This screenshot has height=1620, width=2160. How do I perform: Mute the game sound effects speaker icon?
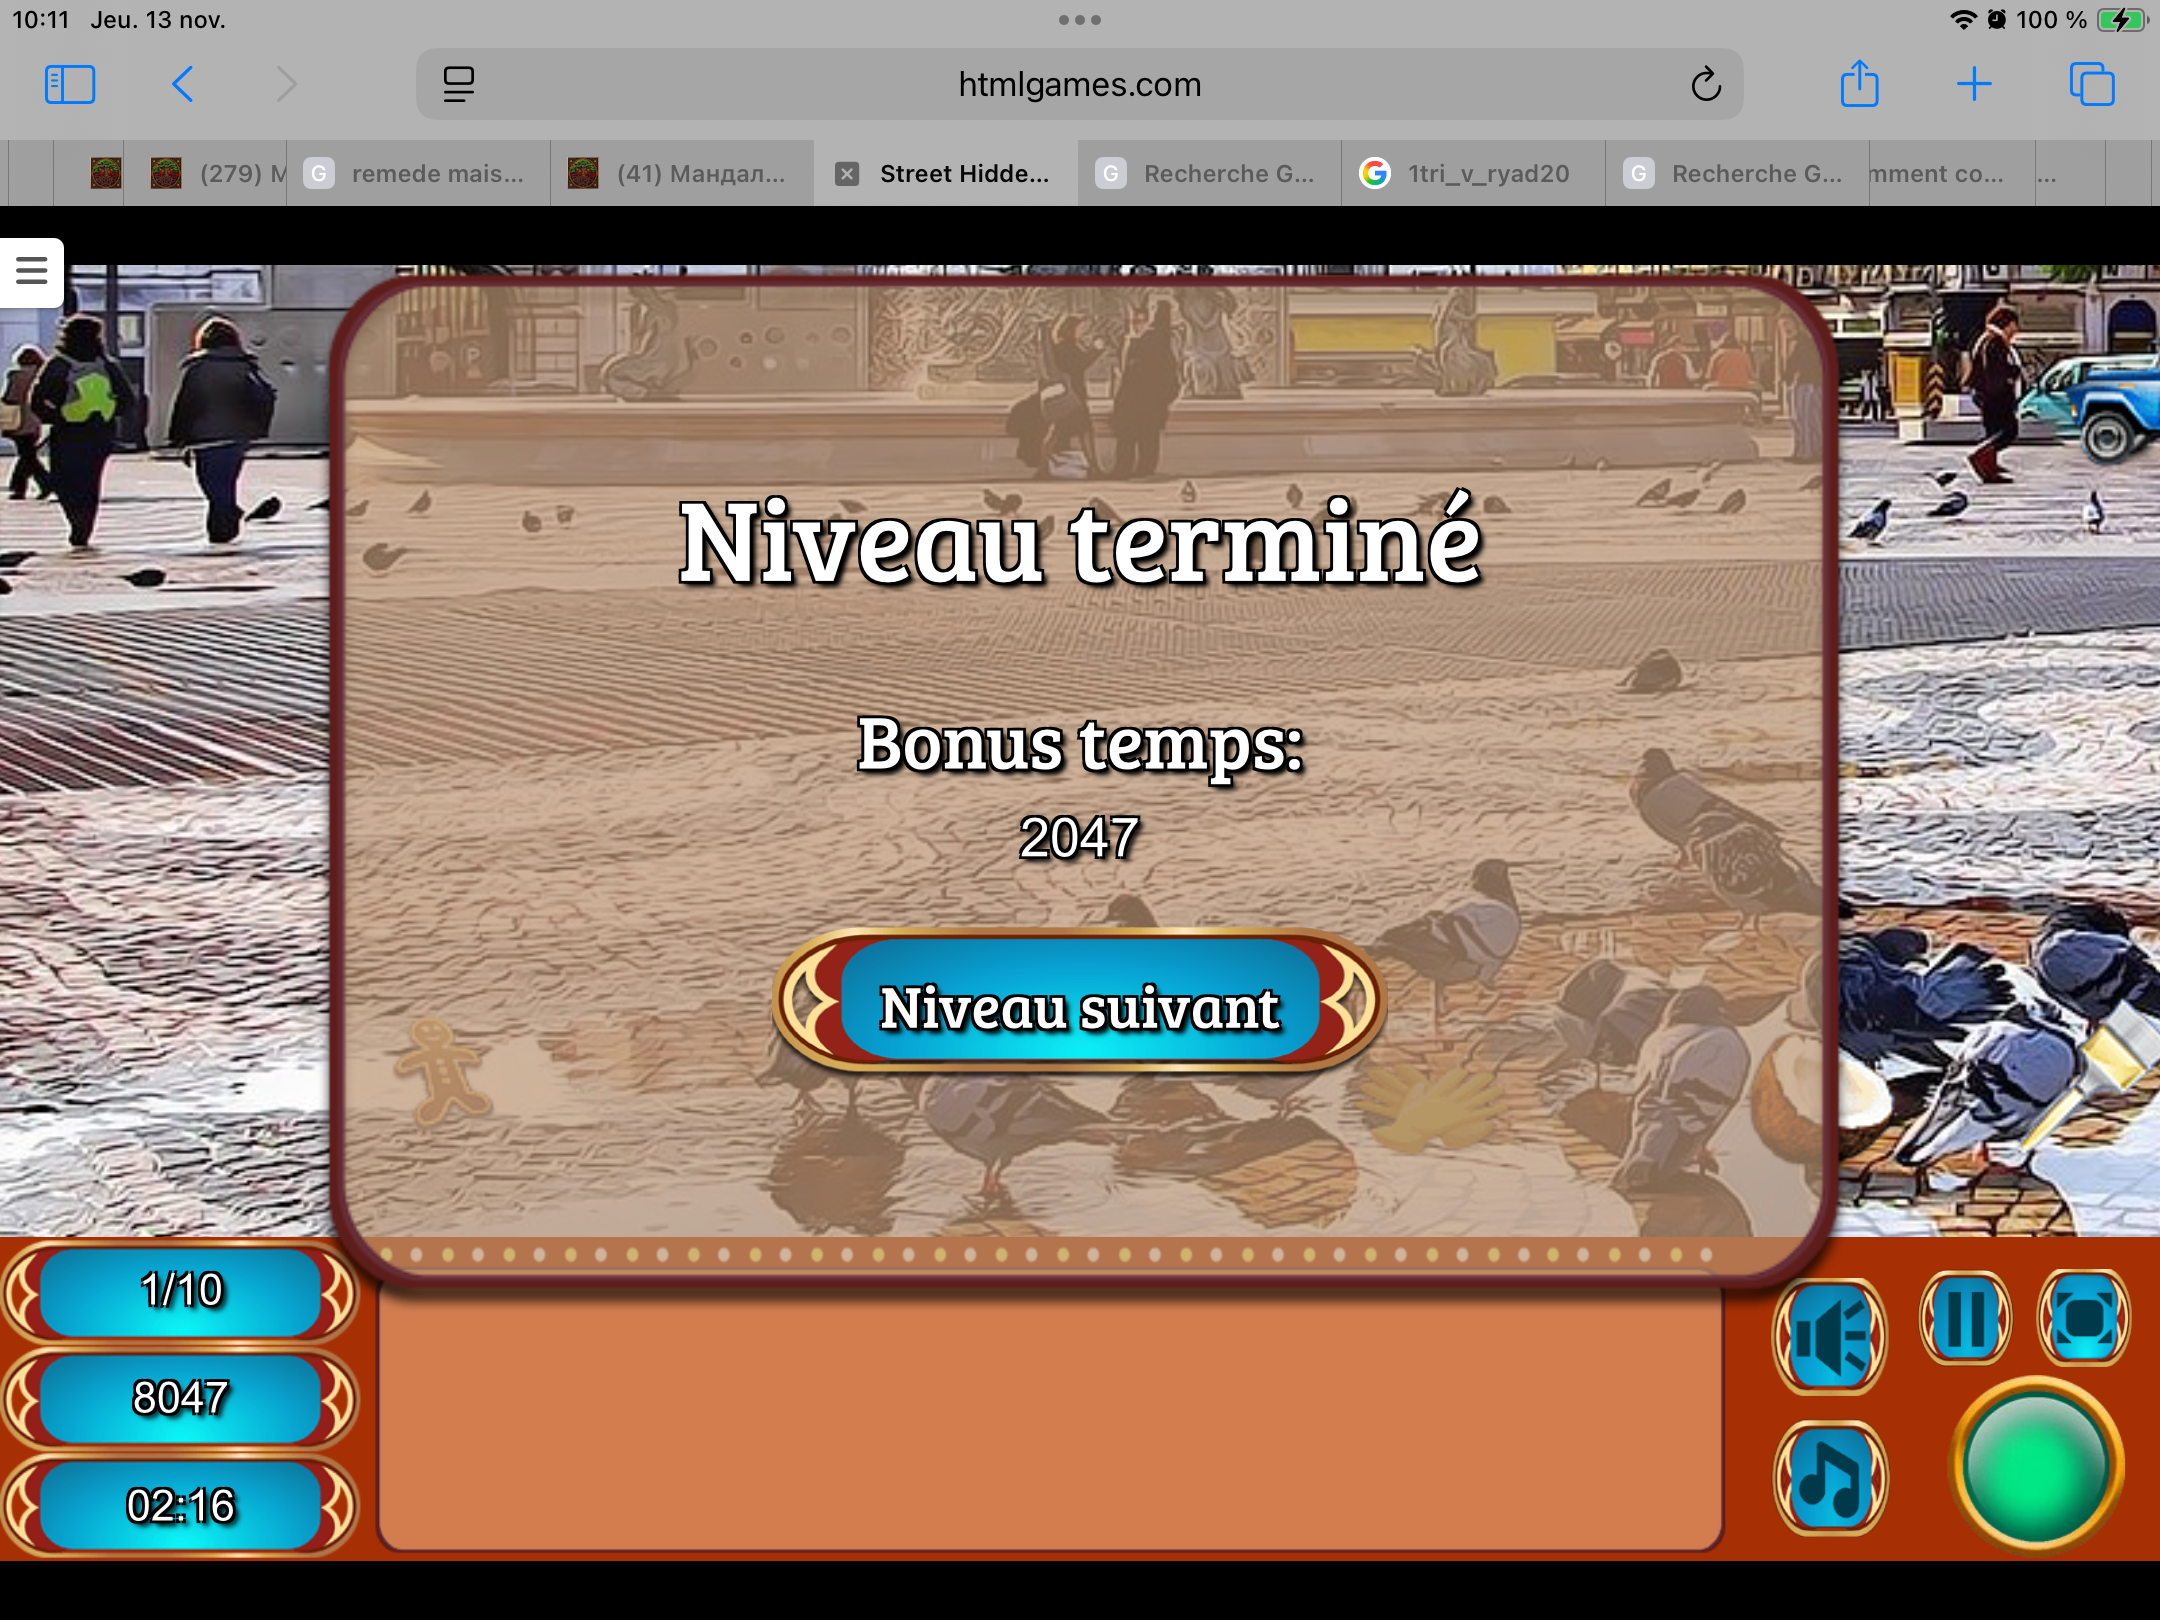1829,1337
